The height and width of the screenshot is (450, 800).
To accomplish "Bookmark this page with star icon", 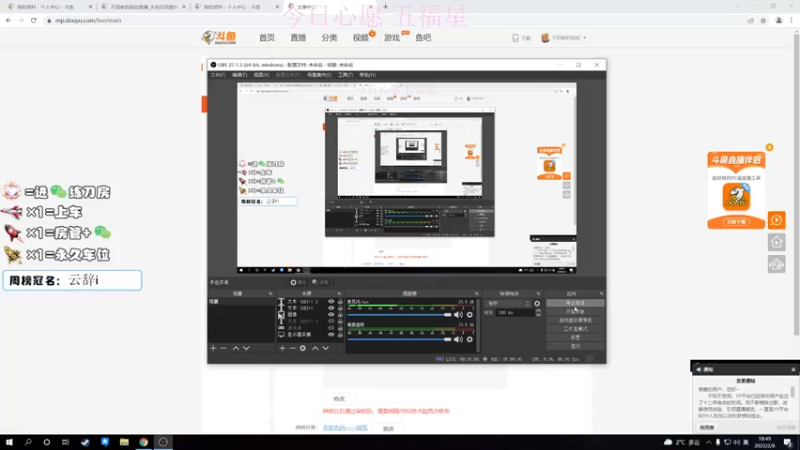I will coord(763,21).
